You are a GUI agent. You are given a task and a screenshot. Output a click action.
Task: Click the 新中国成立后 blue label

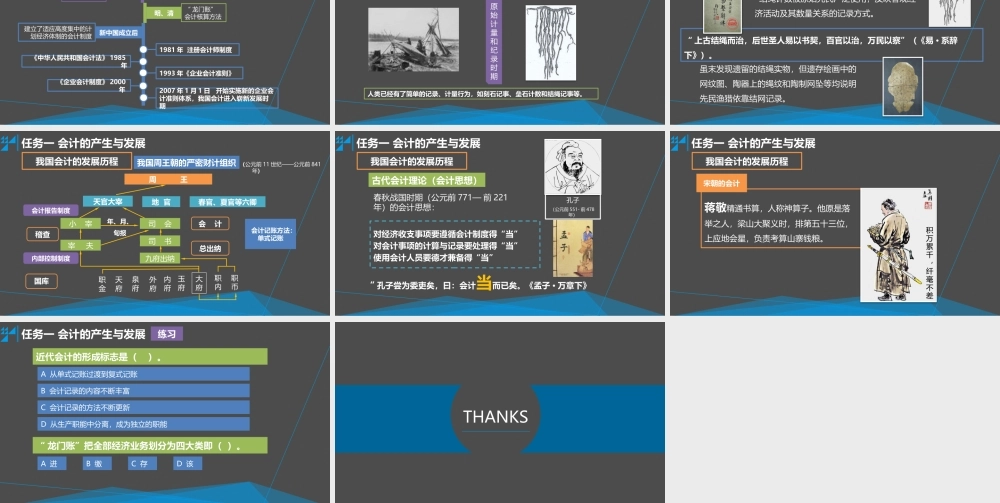pyautogui.click(x=119, y=32)
